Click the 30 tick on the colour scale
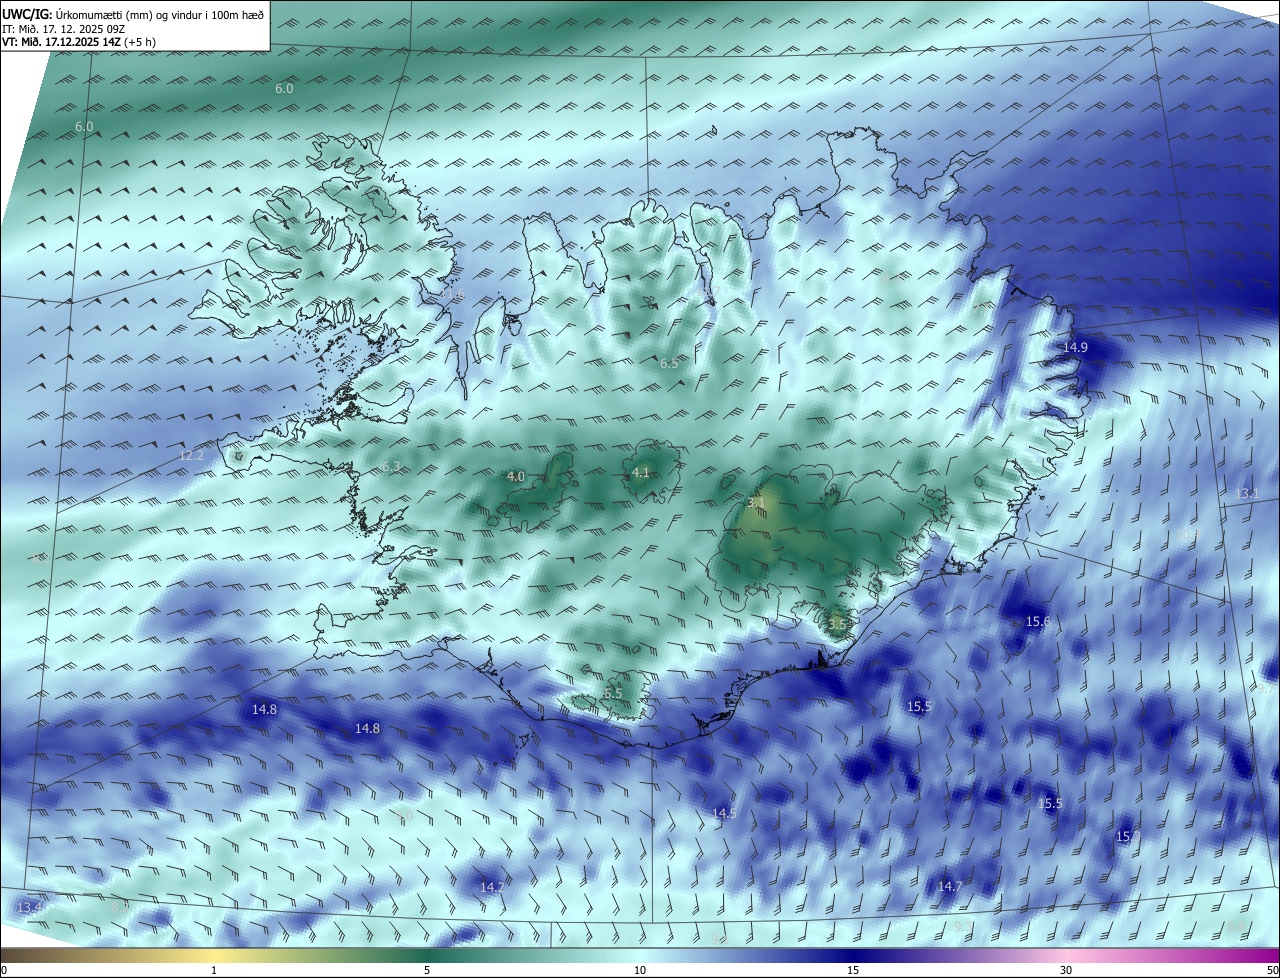Viewport: 1280px width, 978px height. click(x=1066, y=970)
